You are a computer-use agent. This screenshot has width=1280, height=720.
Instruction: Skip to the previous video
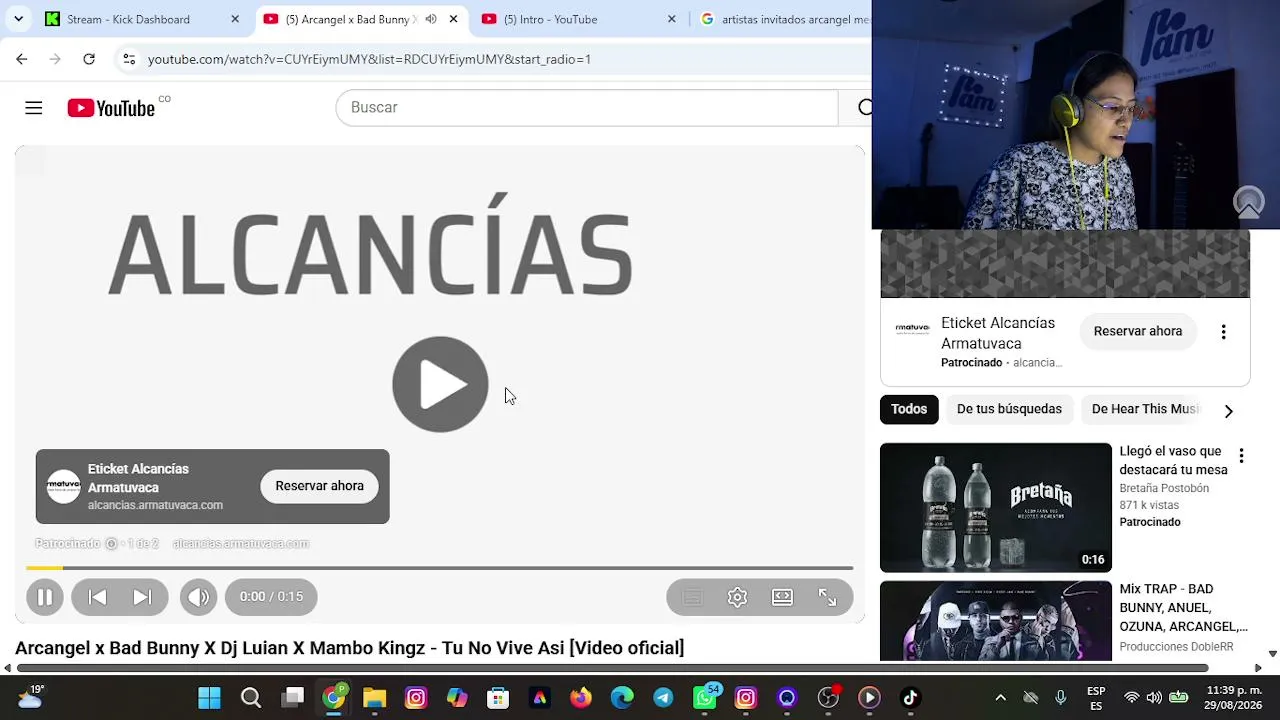97,597
